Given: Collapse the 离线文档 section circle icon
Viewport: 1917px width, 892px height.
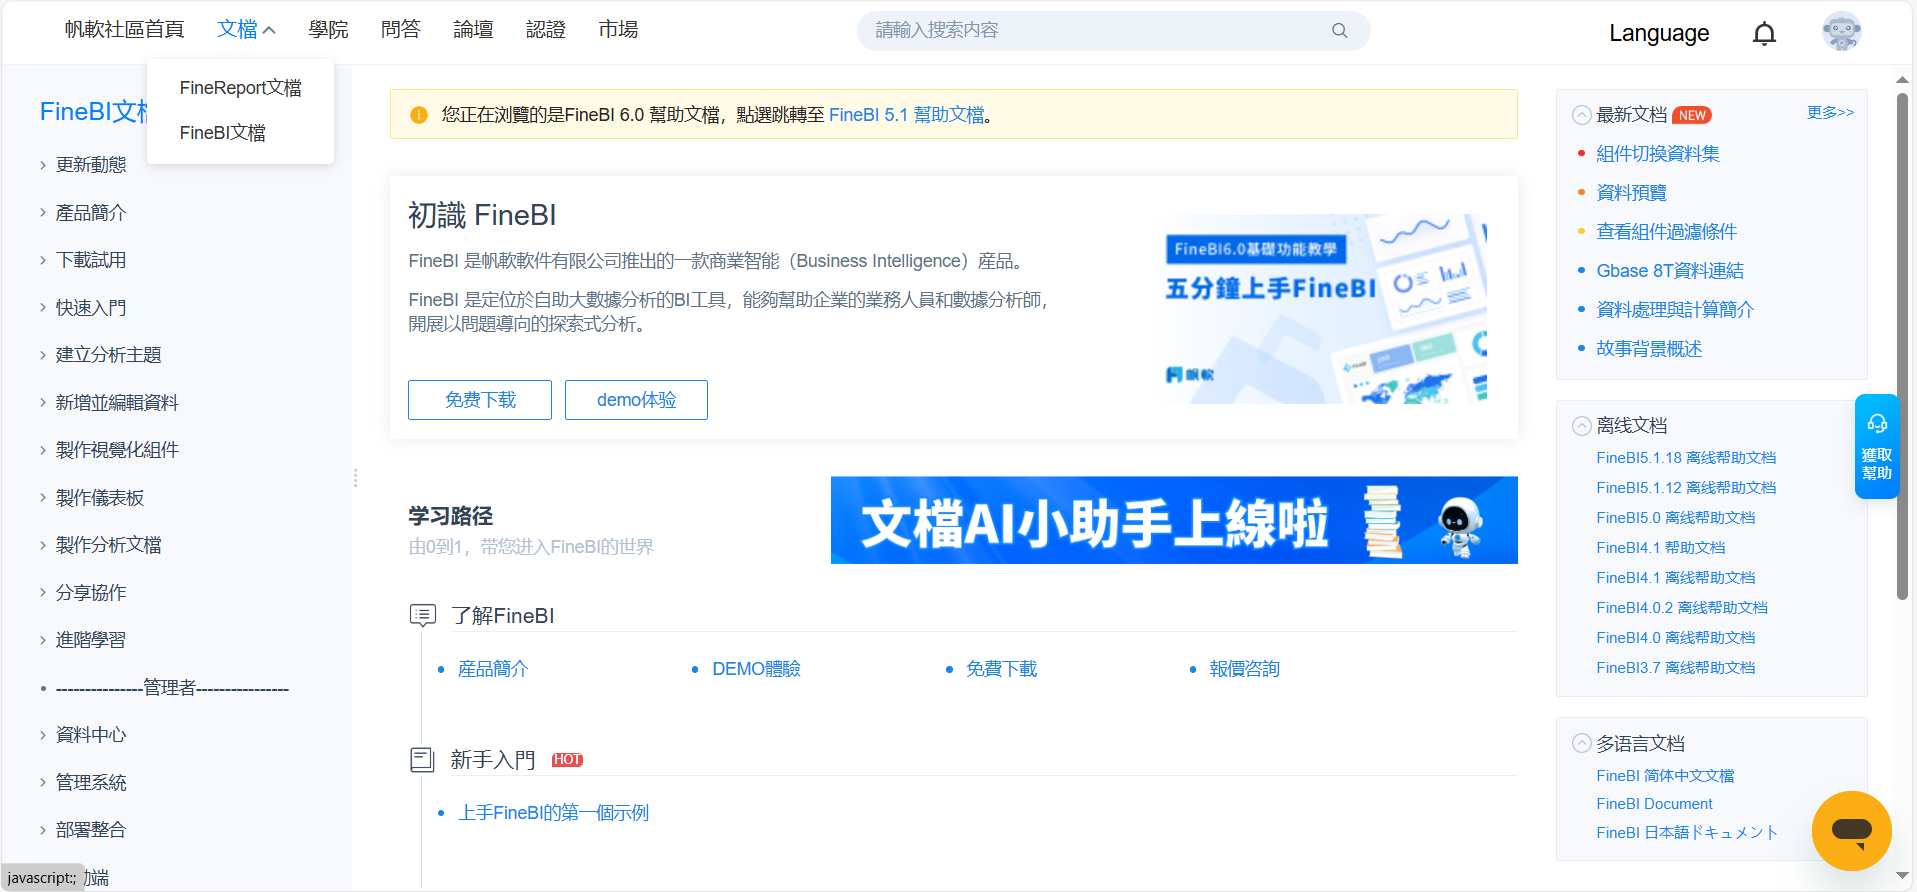Looking at the screenshot, I should pyautogui.click(x=1581, y=426).
